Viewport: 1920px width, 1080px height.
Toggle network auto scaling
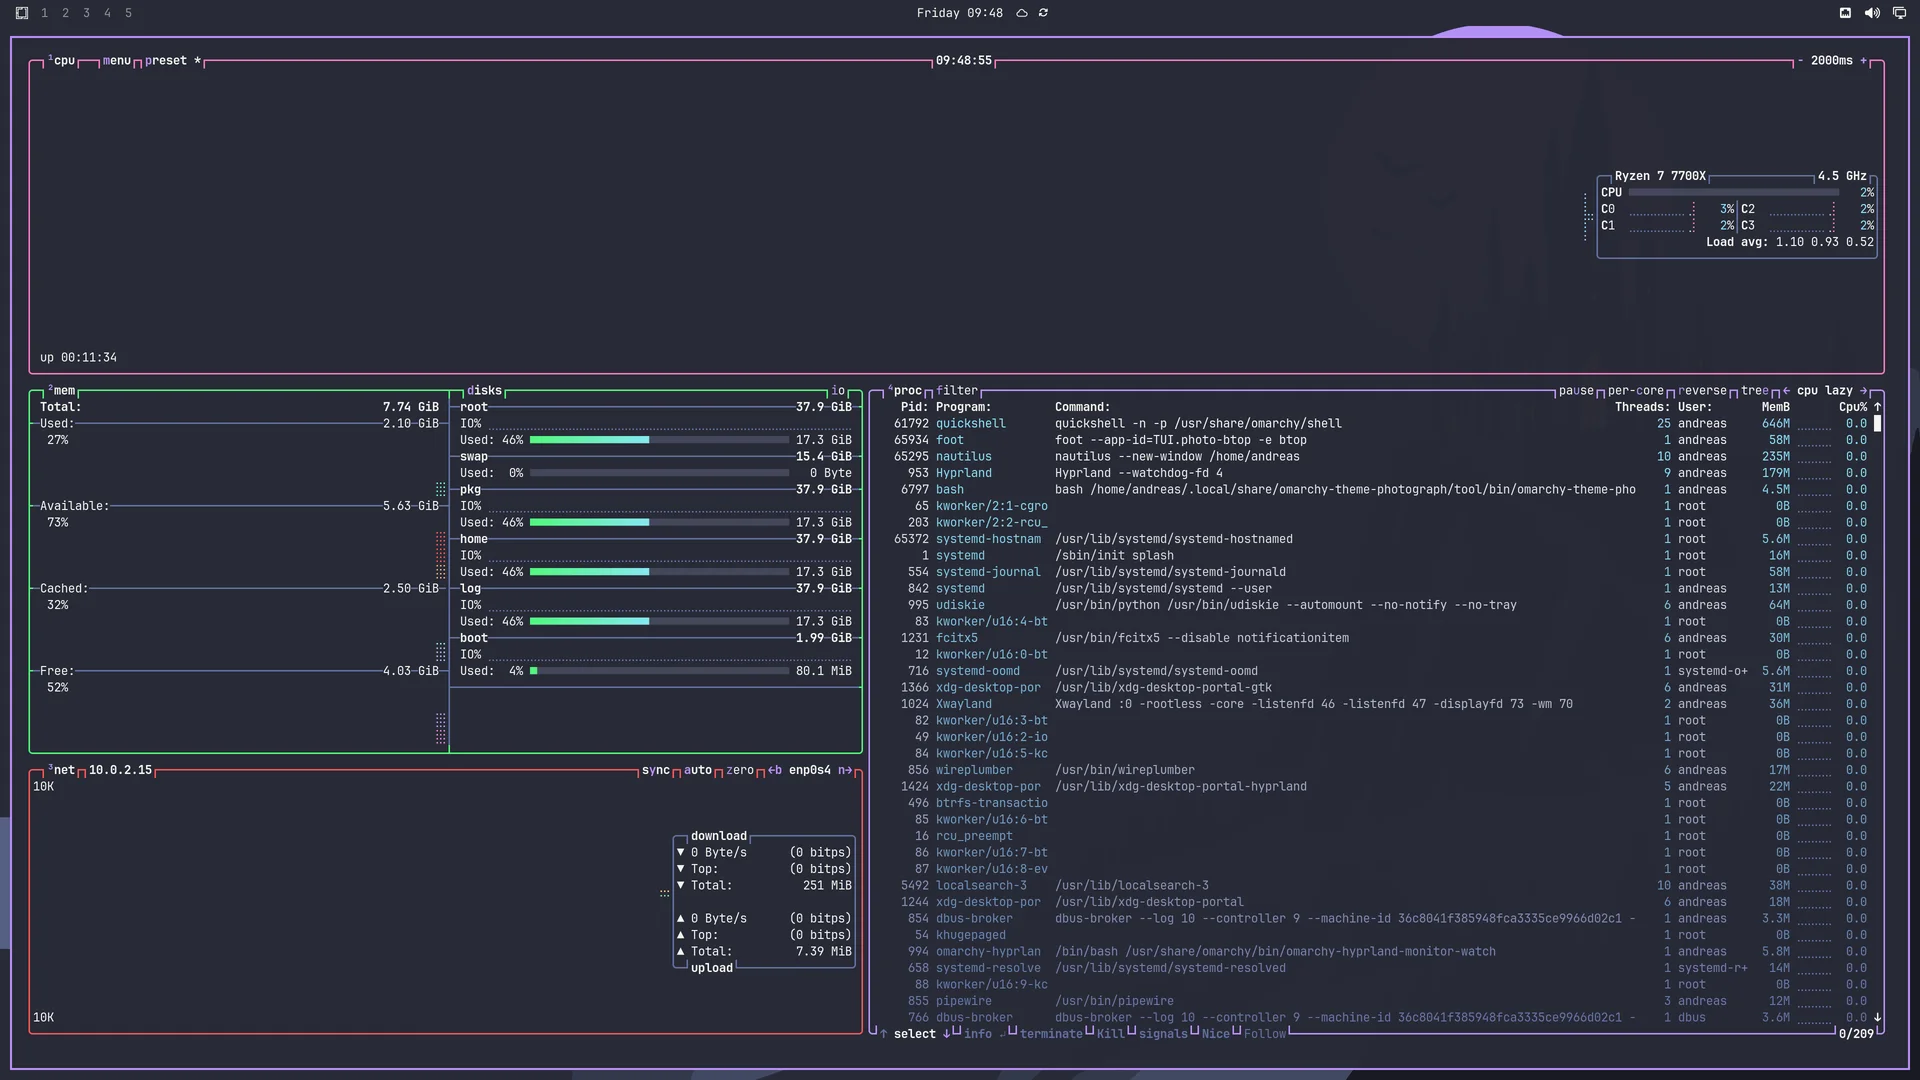click(x=698, y=770)
